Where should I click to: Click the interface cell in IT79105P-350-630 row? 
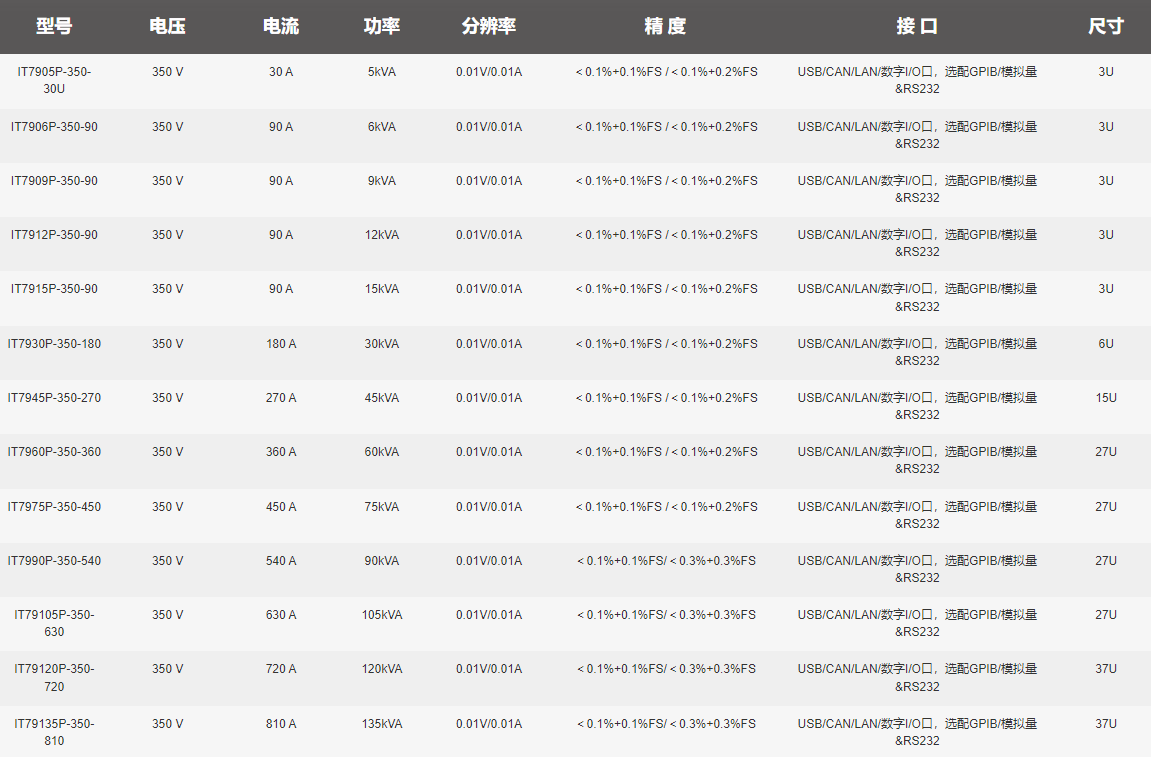coord(917,623)
